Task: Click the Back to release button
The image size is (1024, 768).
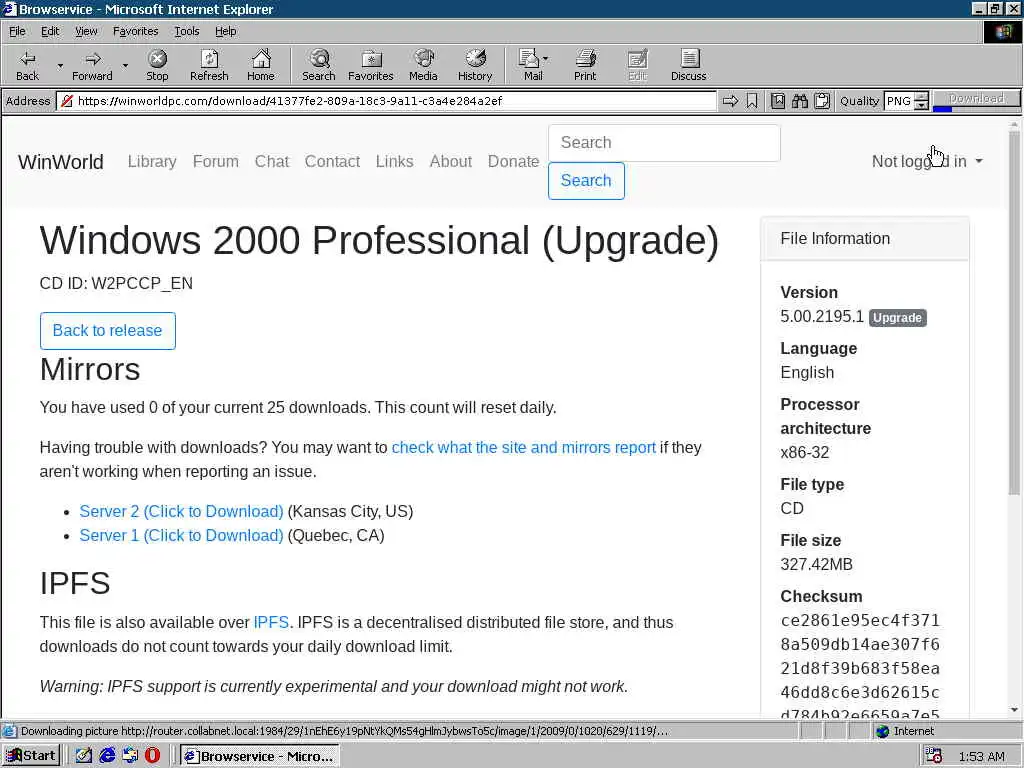Action: (x=108, y=330)
